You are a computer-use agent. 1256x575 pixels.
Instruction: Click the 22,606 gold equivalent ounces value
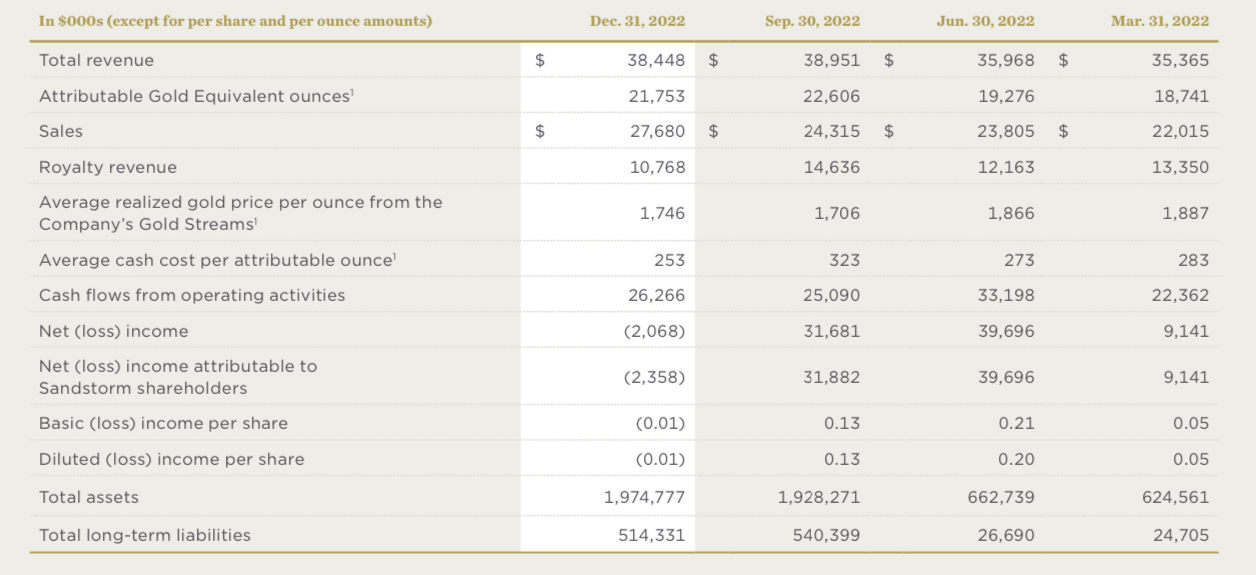point(831,96)
